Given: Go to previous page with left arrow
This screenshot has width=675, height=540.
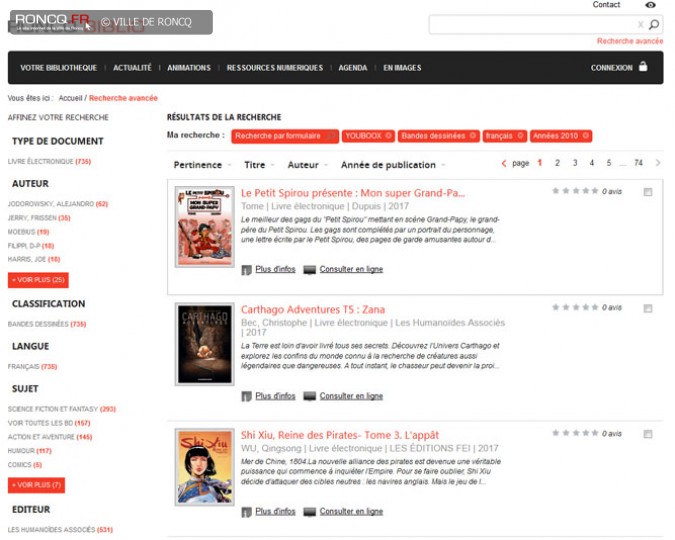Looking at the screenshot, I should pos(504,163).
